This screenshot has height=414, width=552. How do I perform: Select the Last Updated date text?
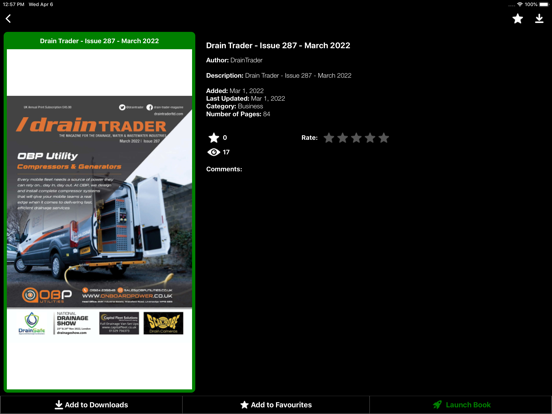tap(246, 99)
